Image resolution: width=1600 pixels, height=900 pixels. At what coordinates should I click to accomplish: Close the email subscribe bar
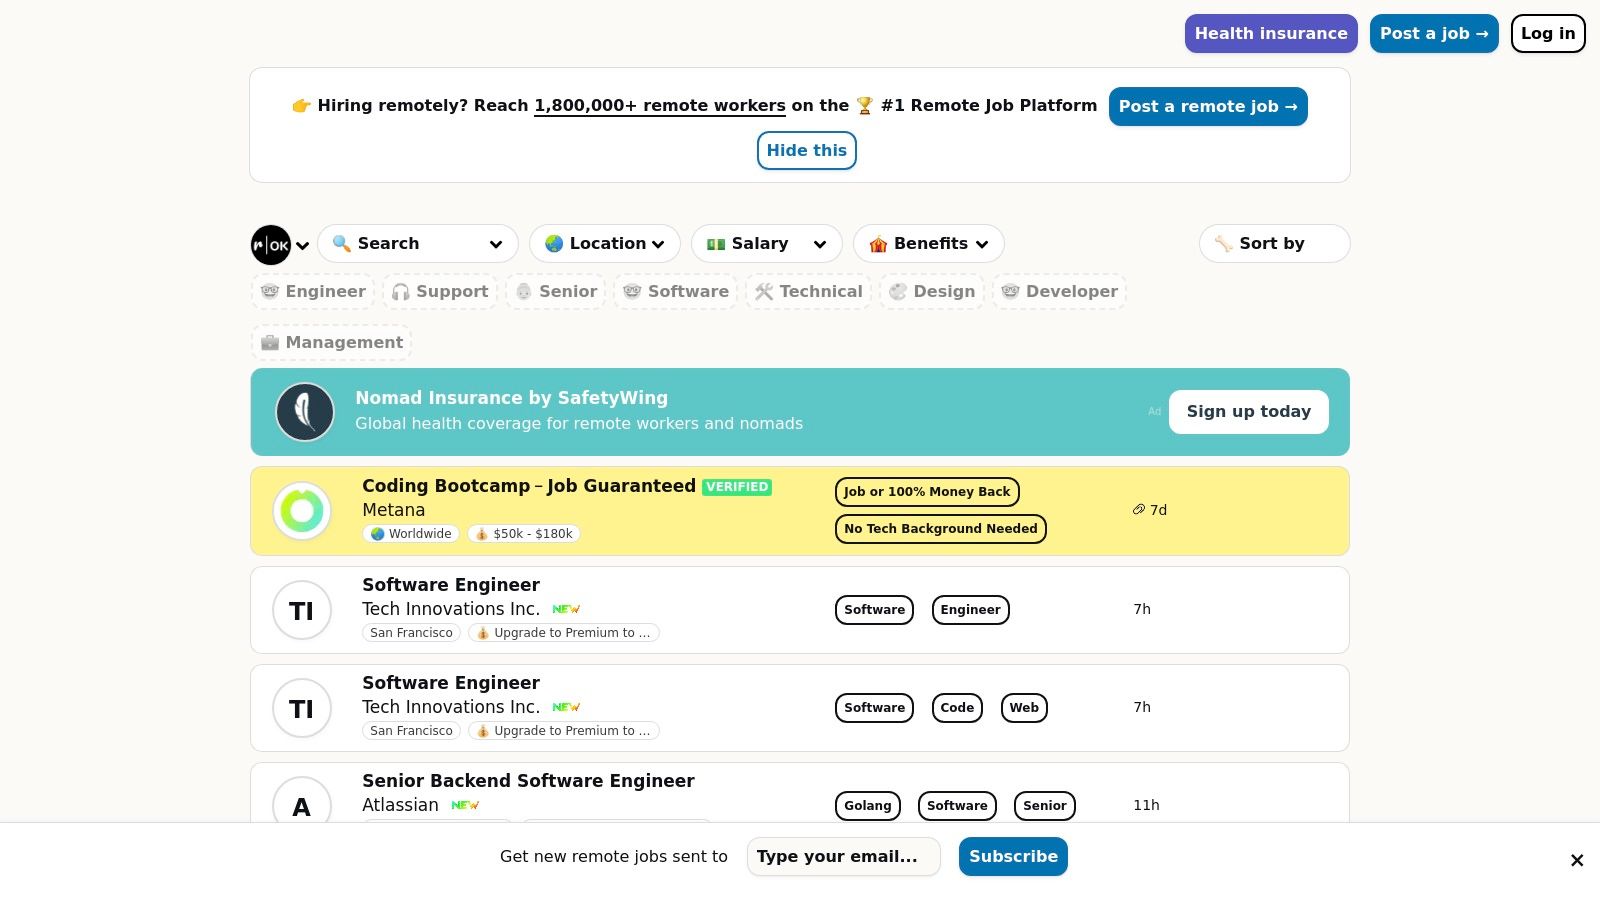pyautogui.click(x=1576, y=860)
